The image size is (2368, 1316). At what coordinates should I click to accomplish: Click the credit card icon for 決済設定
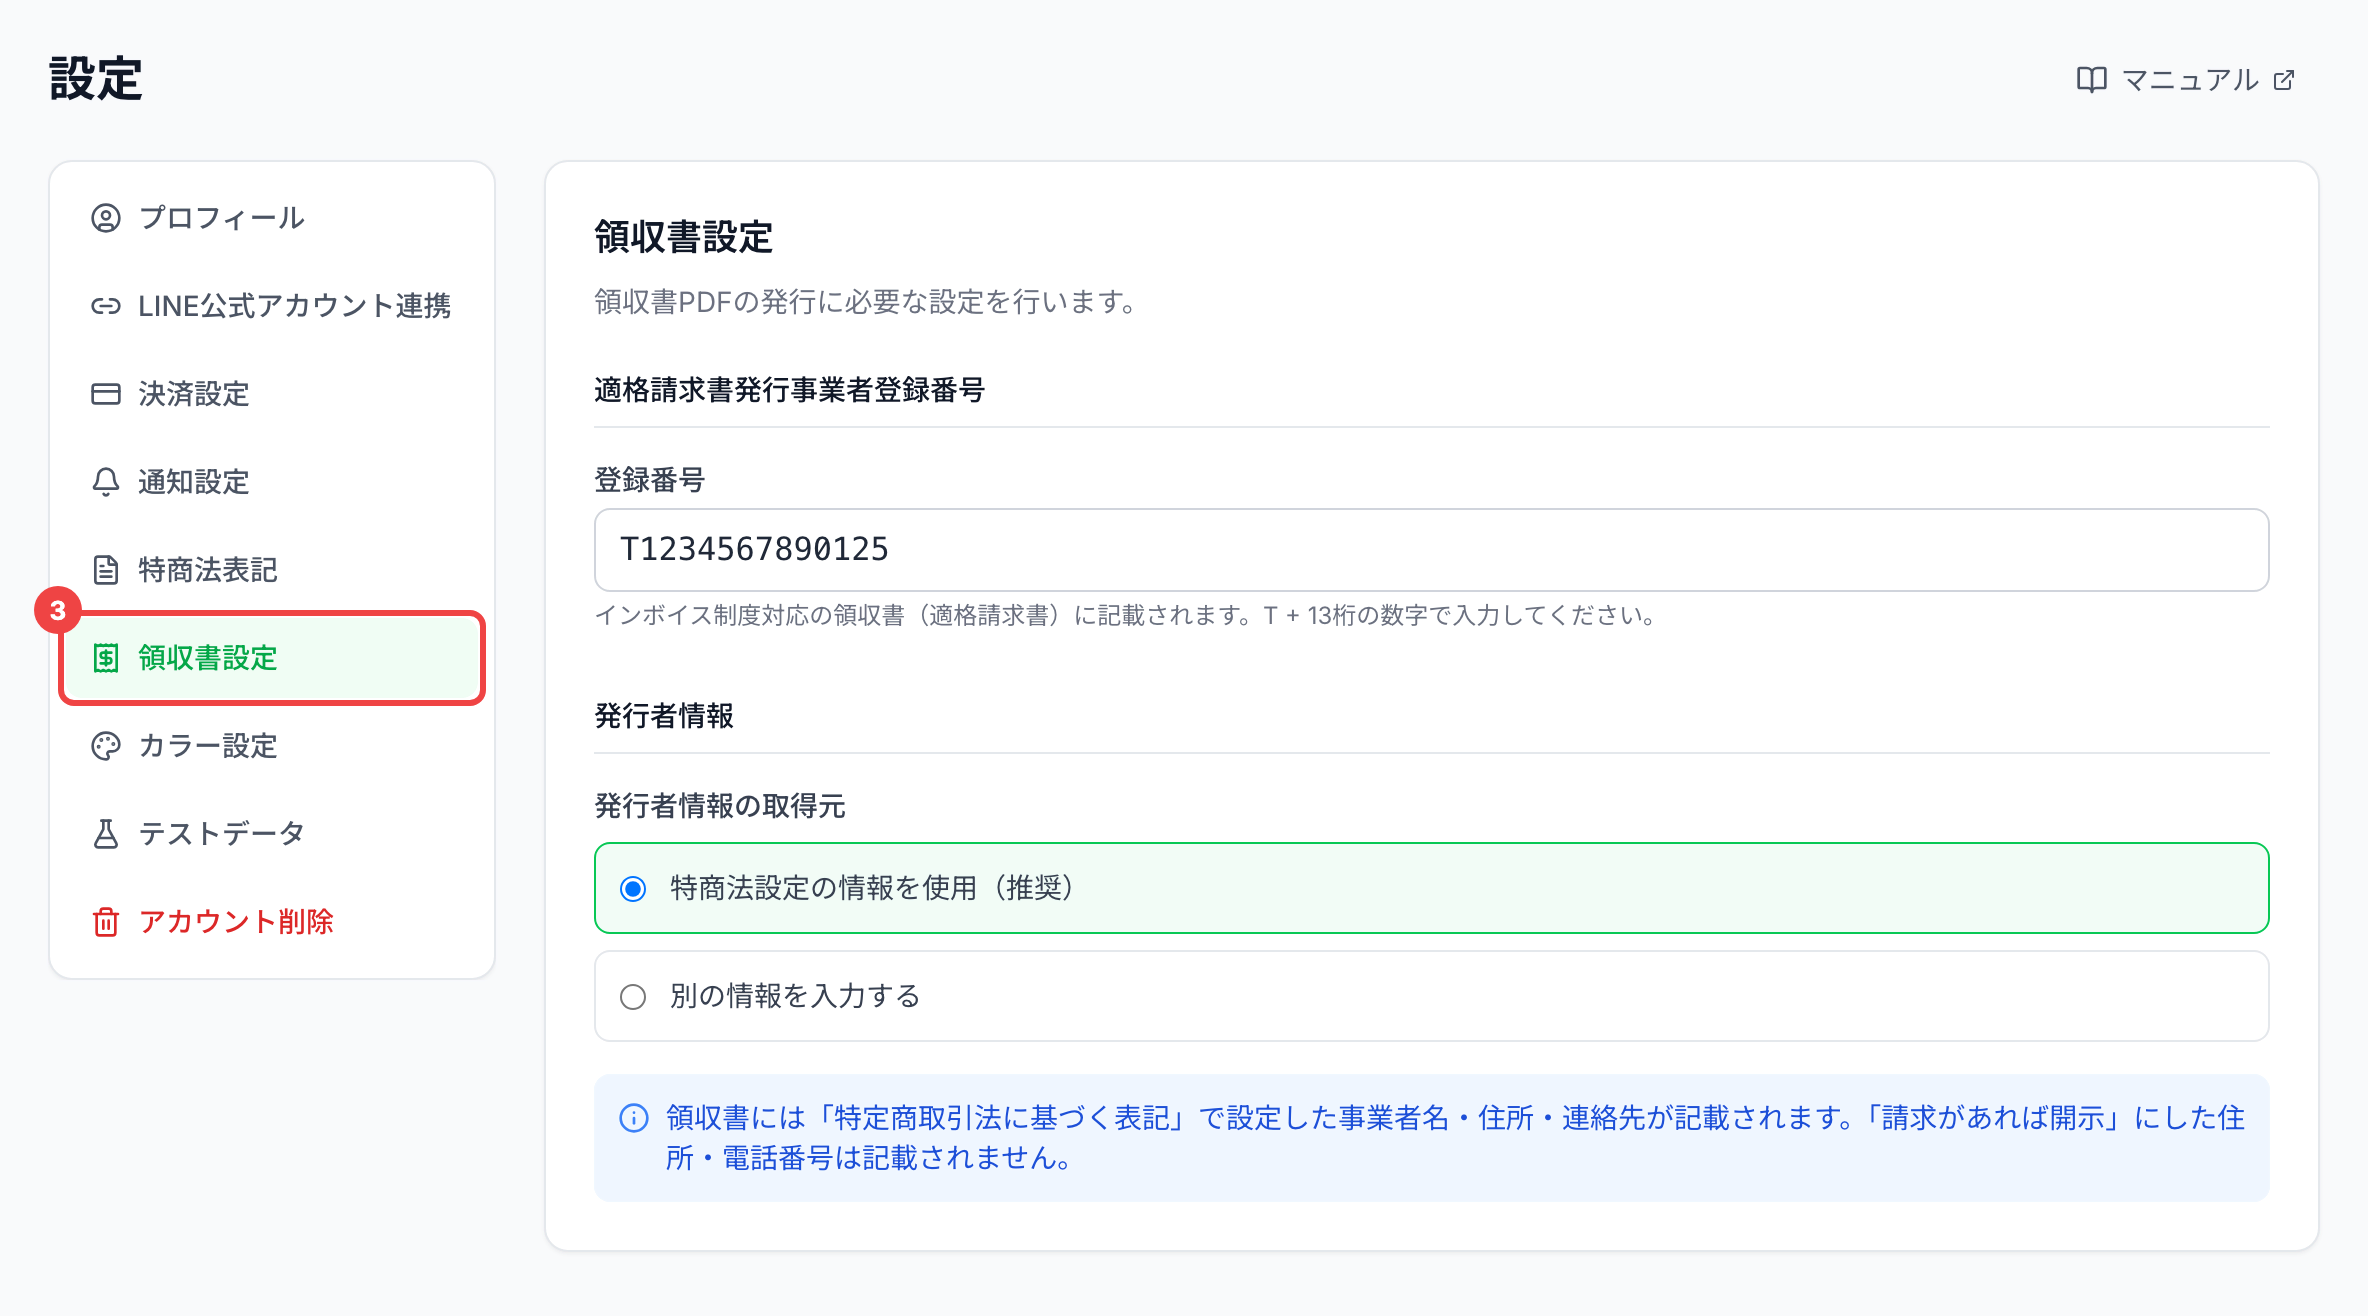tap(106, 394)
